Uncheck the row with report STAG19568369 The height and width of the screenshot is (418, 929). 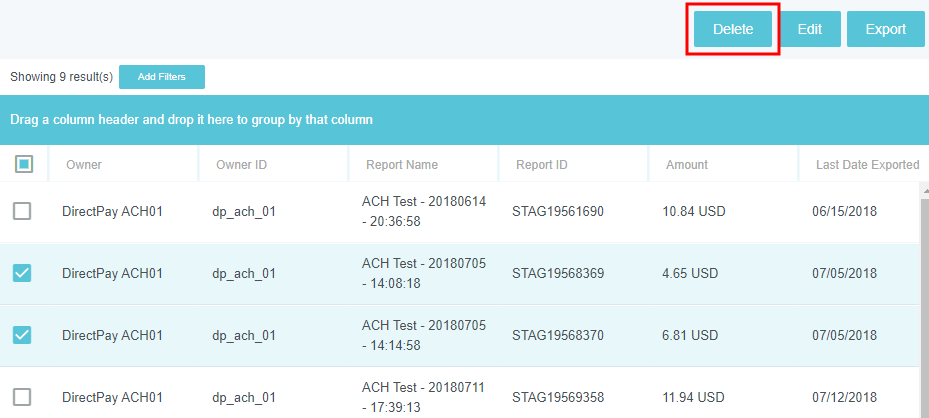click(x=22, y=273)
